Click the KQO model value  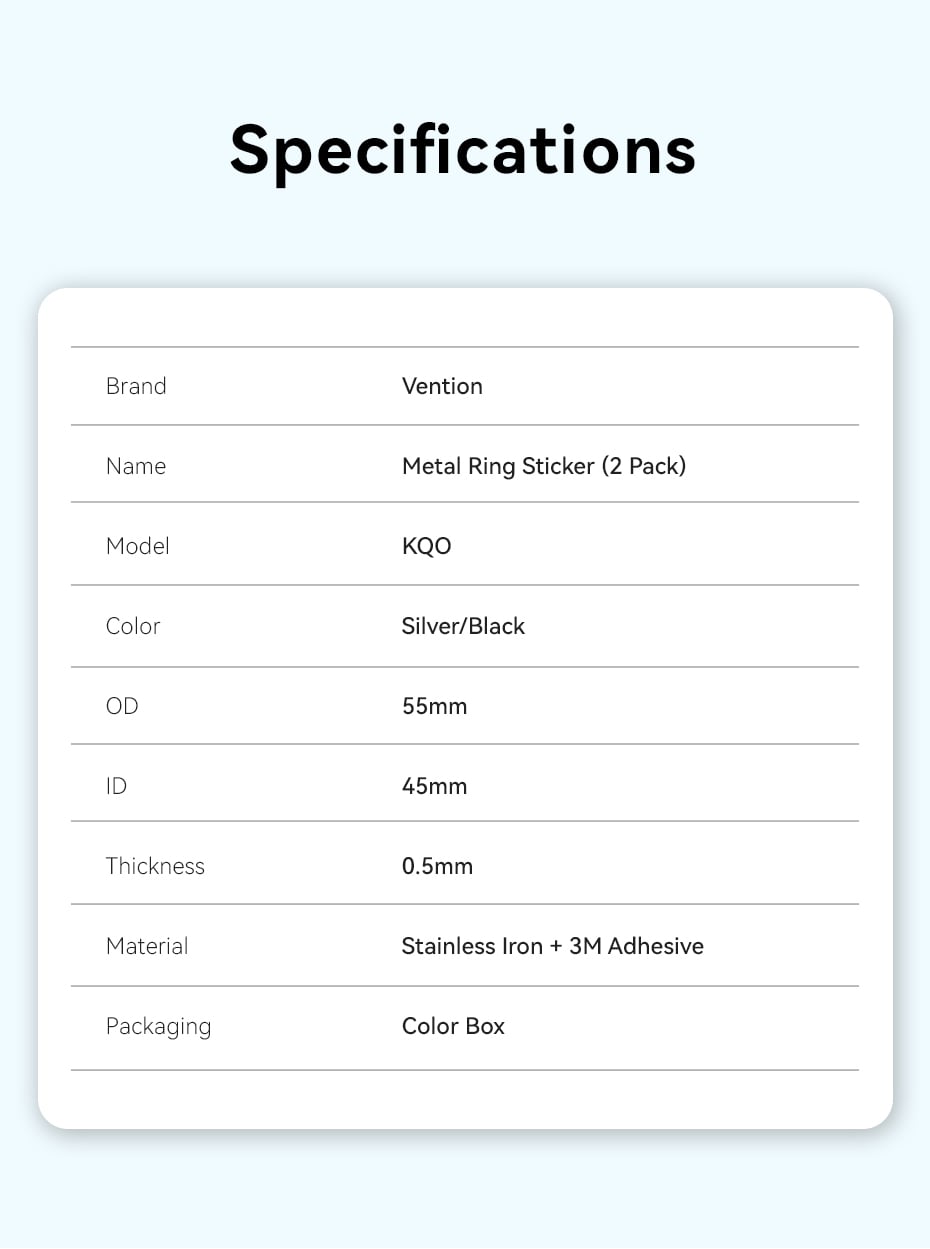[427, 546]
